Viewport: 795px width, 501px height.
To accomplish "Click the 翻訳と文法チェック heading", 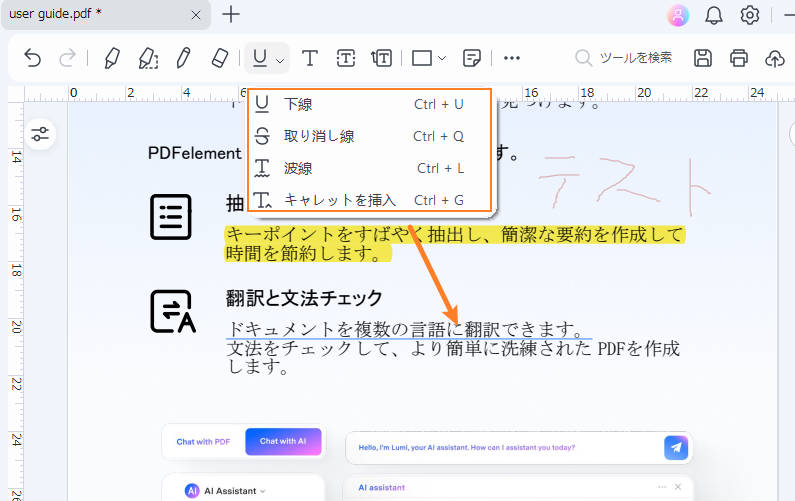I will [x=304, y=298].
